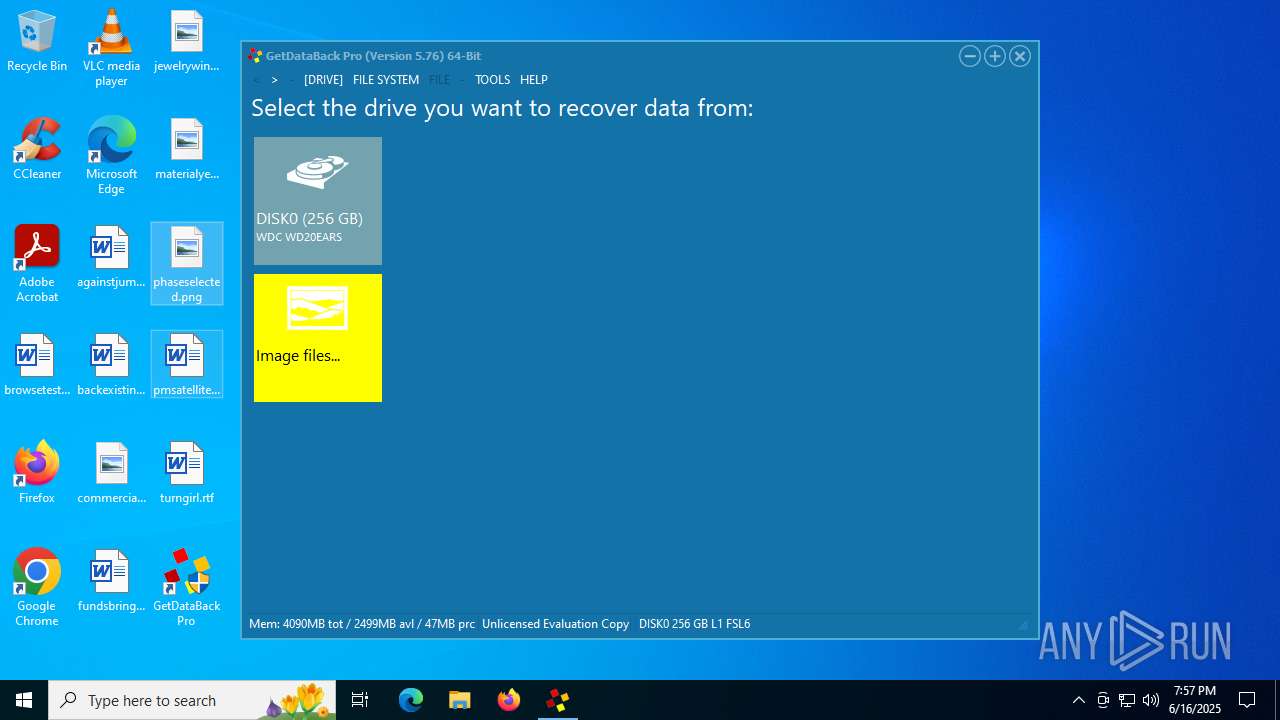Select the VLC media player desktop icon
This screenshot has width=1280, height=720.
coord(111,48)
